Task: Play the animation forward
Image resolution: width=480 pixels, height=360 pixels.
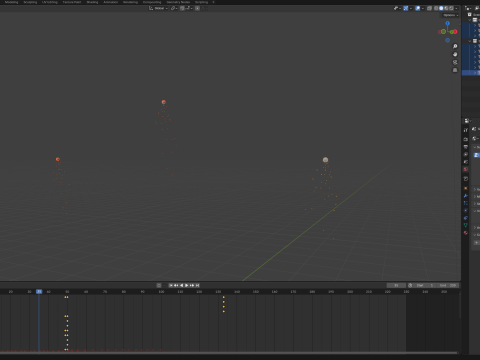Action: 187,285
